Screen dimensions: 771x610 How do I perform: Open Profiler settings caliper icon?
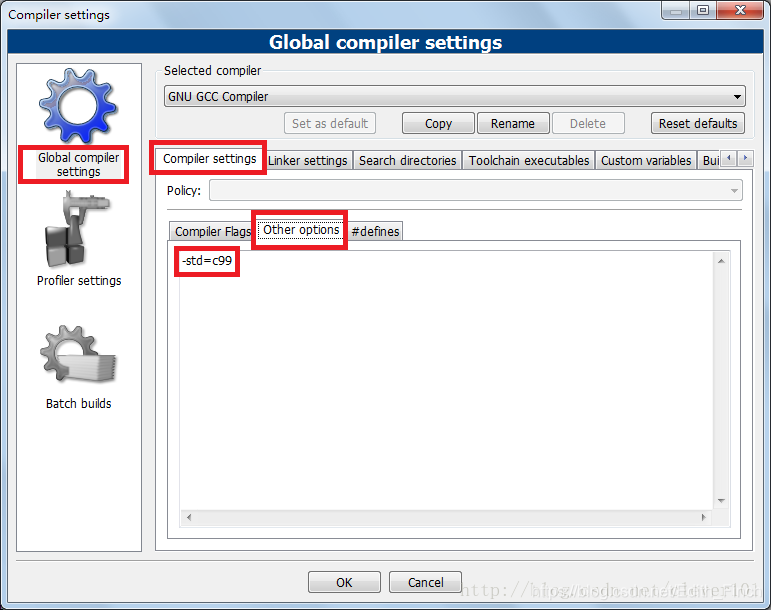click(x=77, y=229)
